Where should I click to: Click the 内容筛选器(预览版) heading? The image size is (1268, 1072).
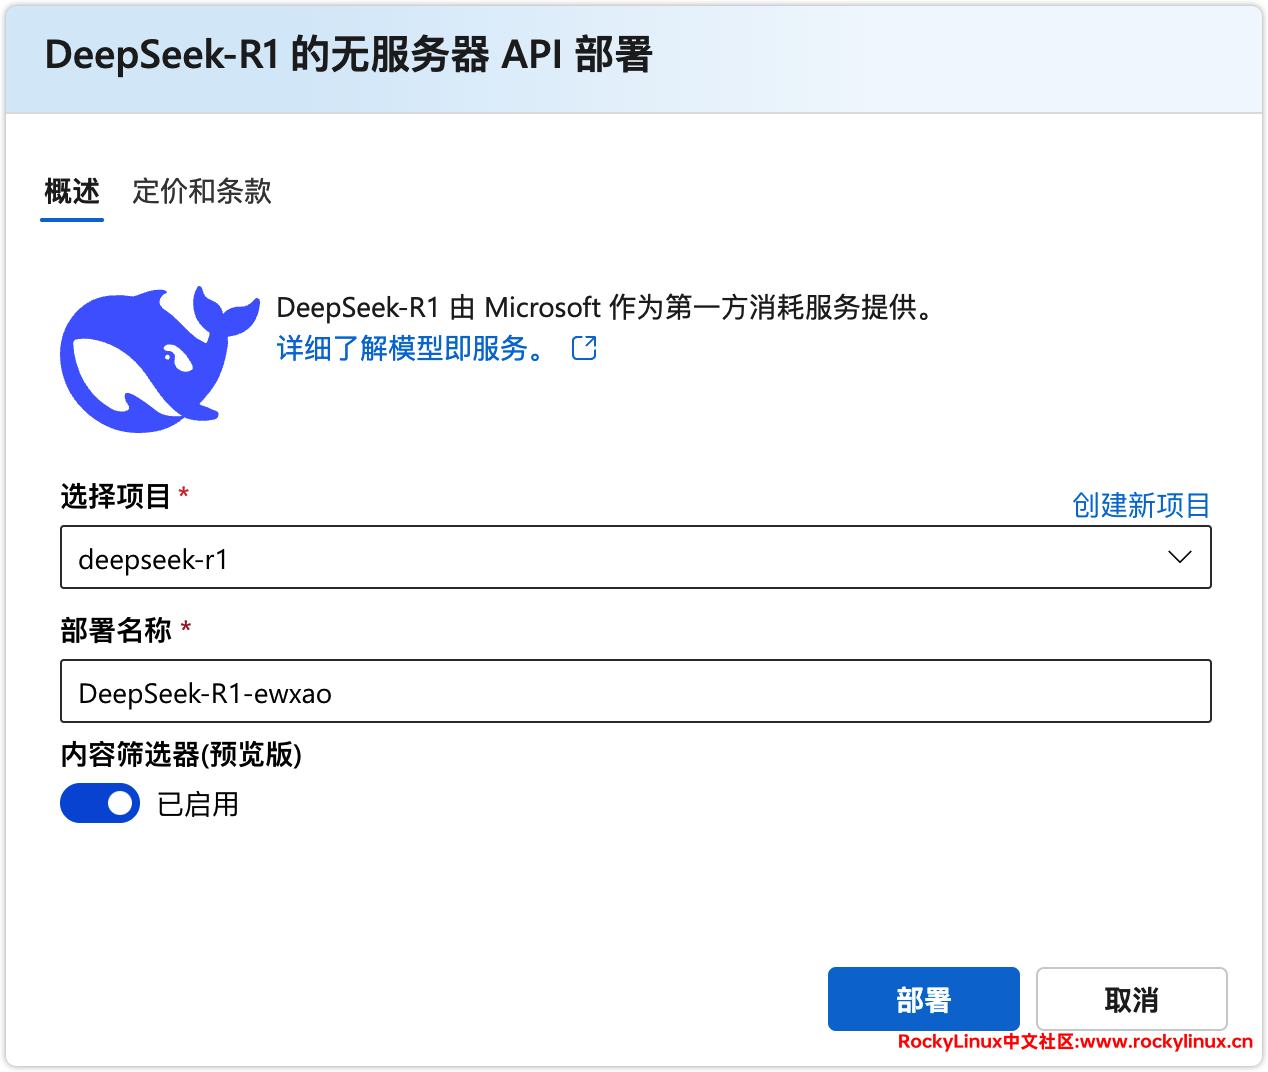click(181, 754)
